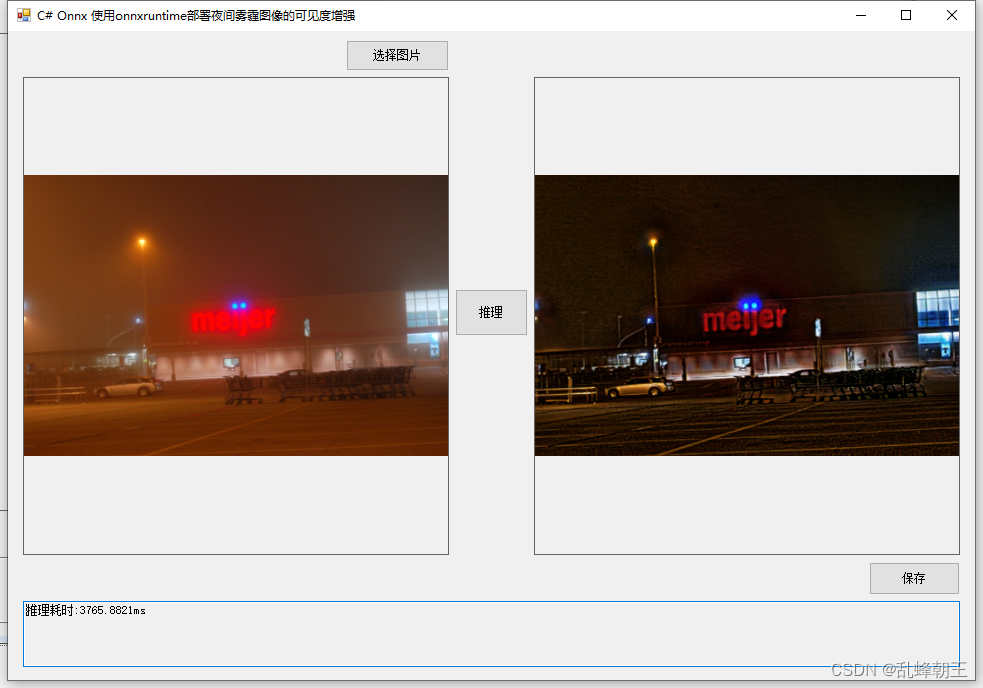Viewport: 983px width, 688px height.
Task: Run inference using the 推理 button
Action: pyautogui.click(x=491, y=312)
